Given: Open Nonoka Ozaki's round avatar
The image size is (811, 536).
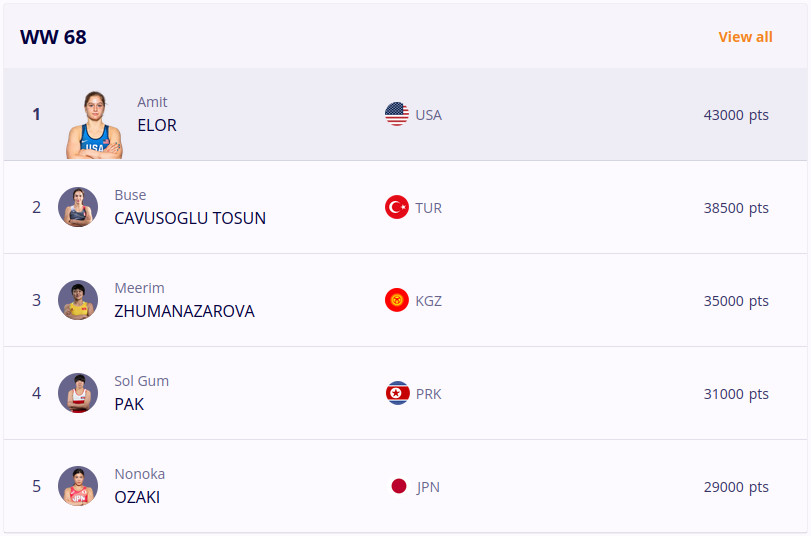Looking at the screenshot, I should (78, 486).
